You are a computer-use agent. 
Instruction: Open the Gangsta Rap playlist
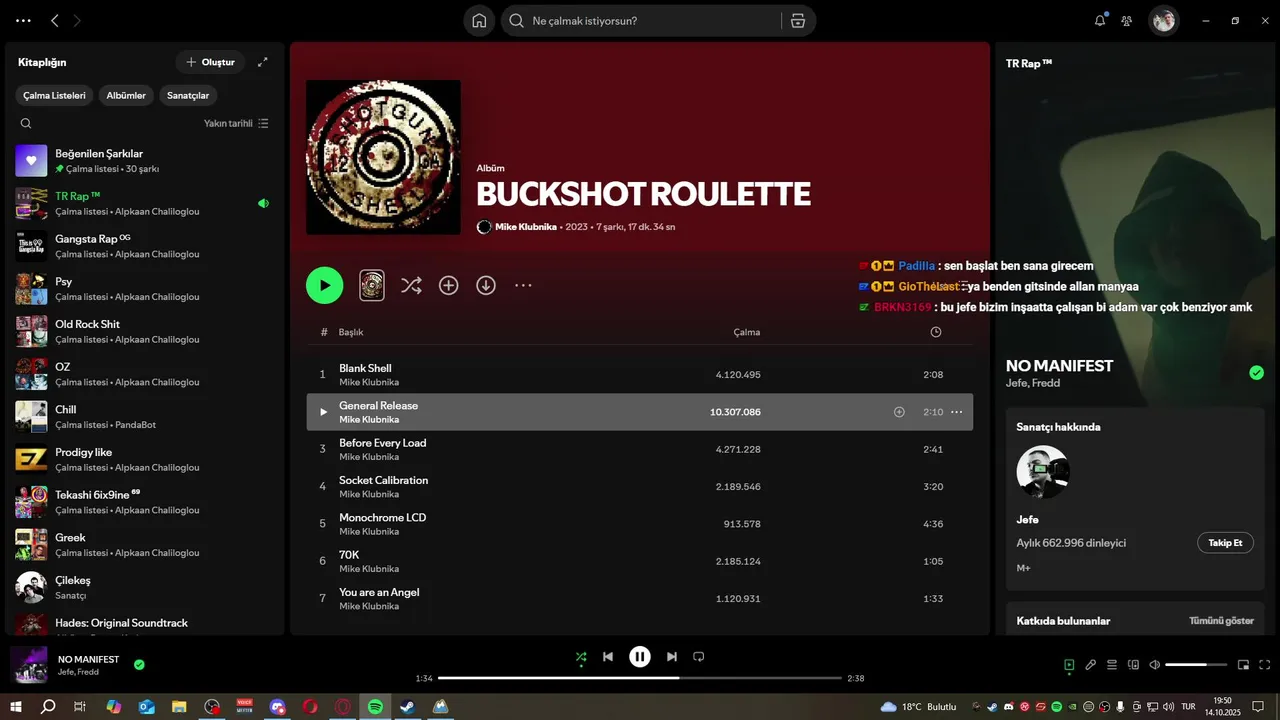pyautogui.click(x=144, y=246)
